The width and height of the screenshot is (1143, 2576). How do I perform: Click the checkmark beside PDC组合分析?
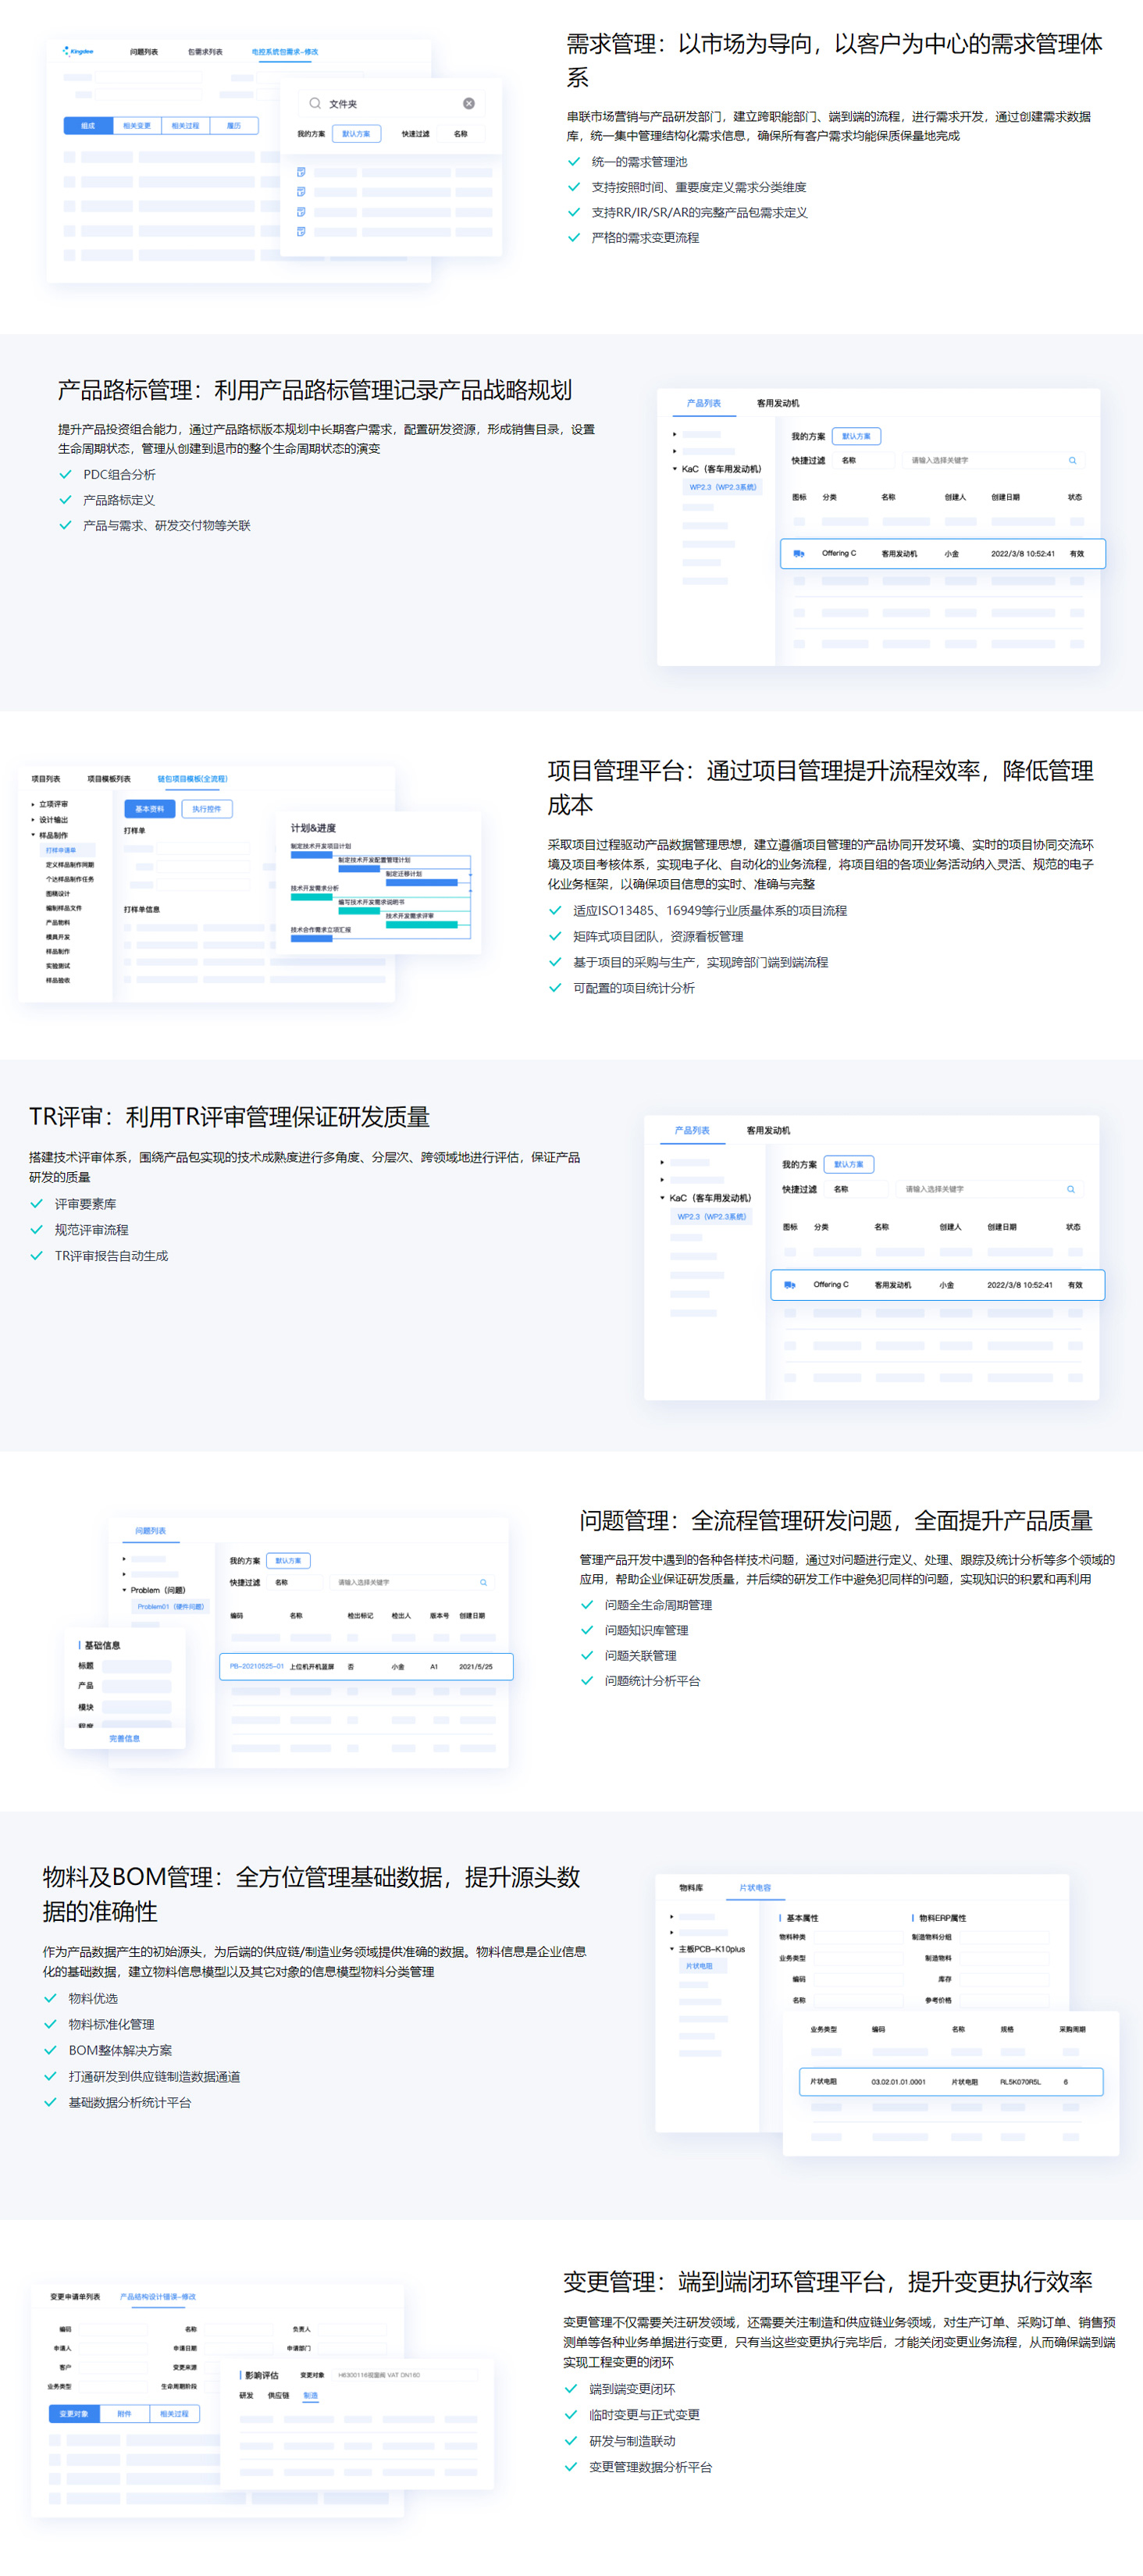point(65,474)
